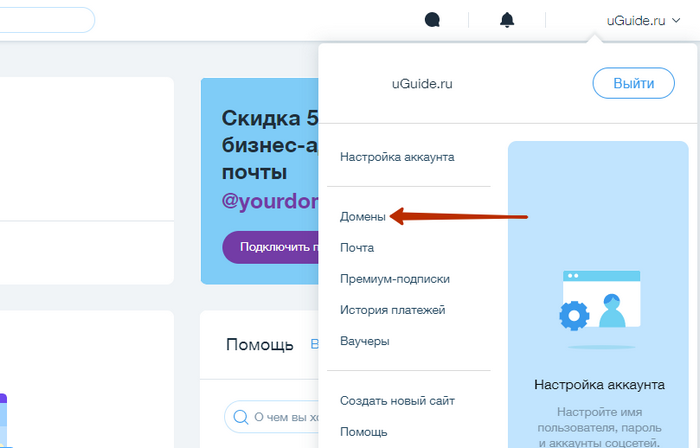Screen dimensions: 700x448
Task: Open Почта in the account menu
Action: (x=357, y=247)
